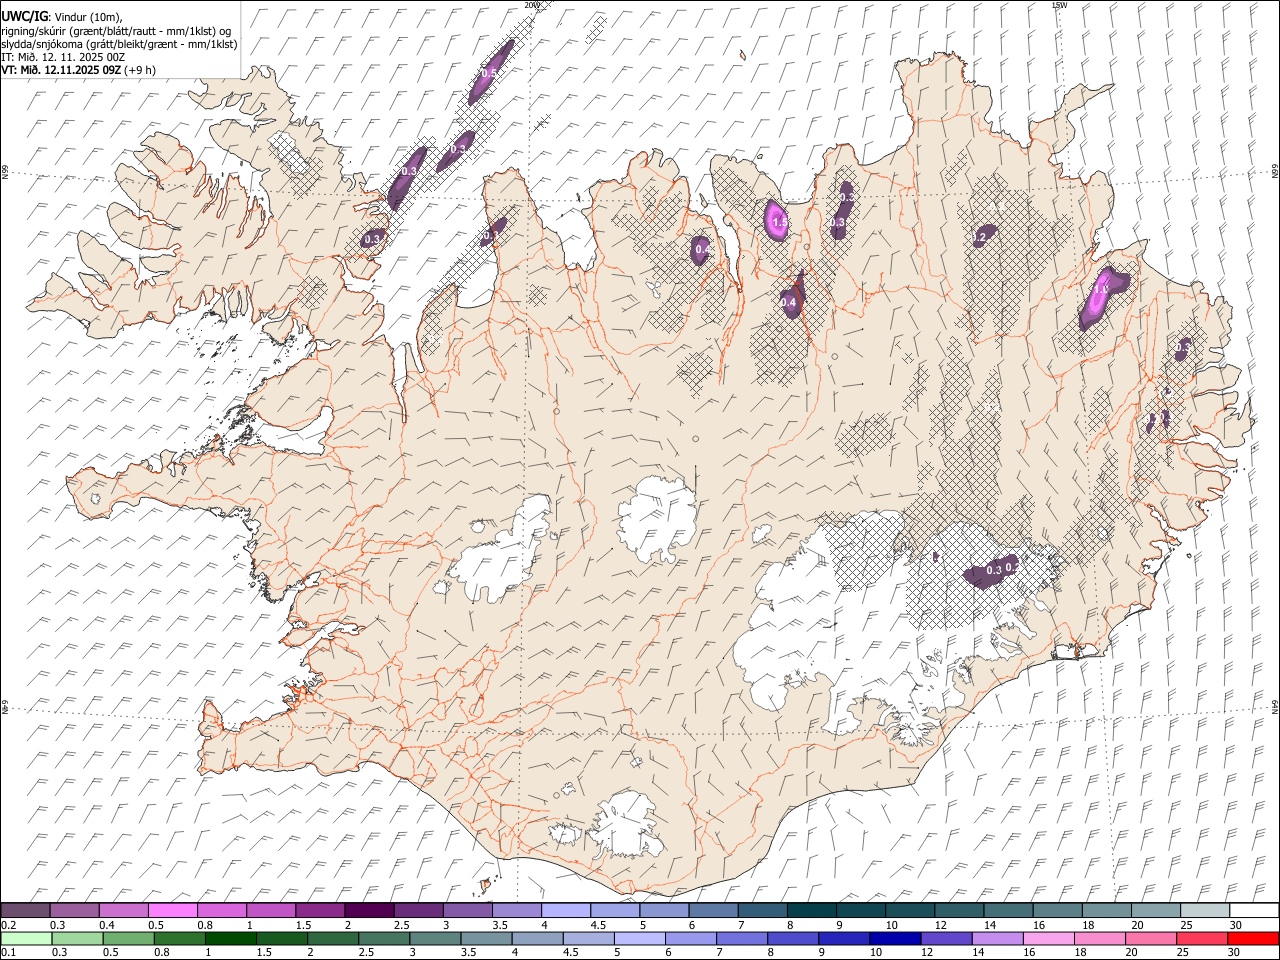The height and width of the screenshot is (960, 1280).
Task: Click the '0.5' value on the northernmost snow band
Action: coord(490,73)
